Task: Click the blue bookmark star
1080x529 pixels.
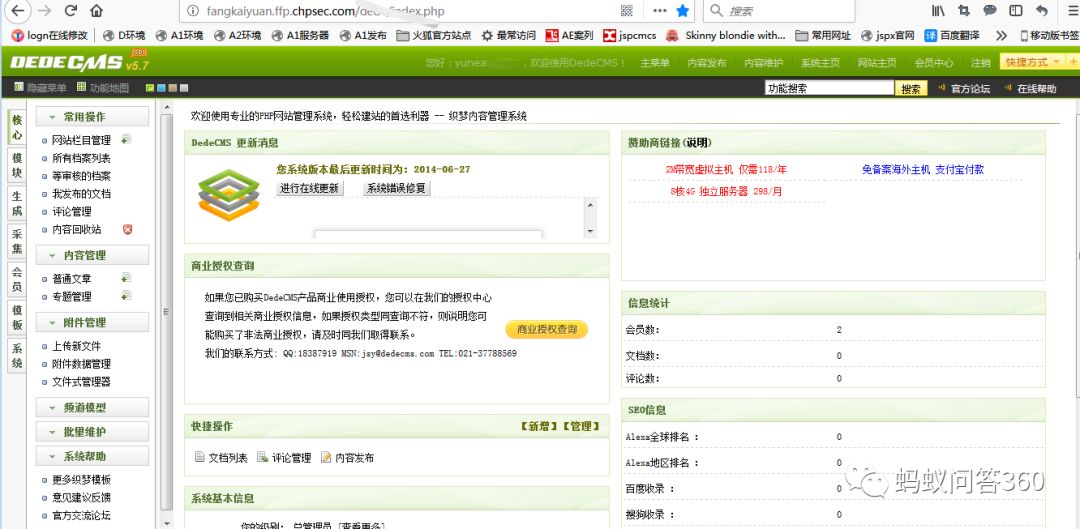Action: pos(683,10)
